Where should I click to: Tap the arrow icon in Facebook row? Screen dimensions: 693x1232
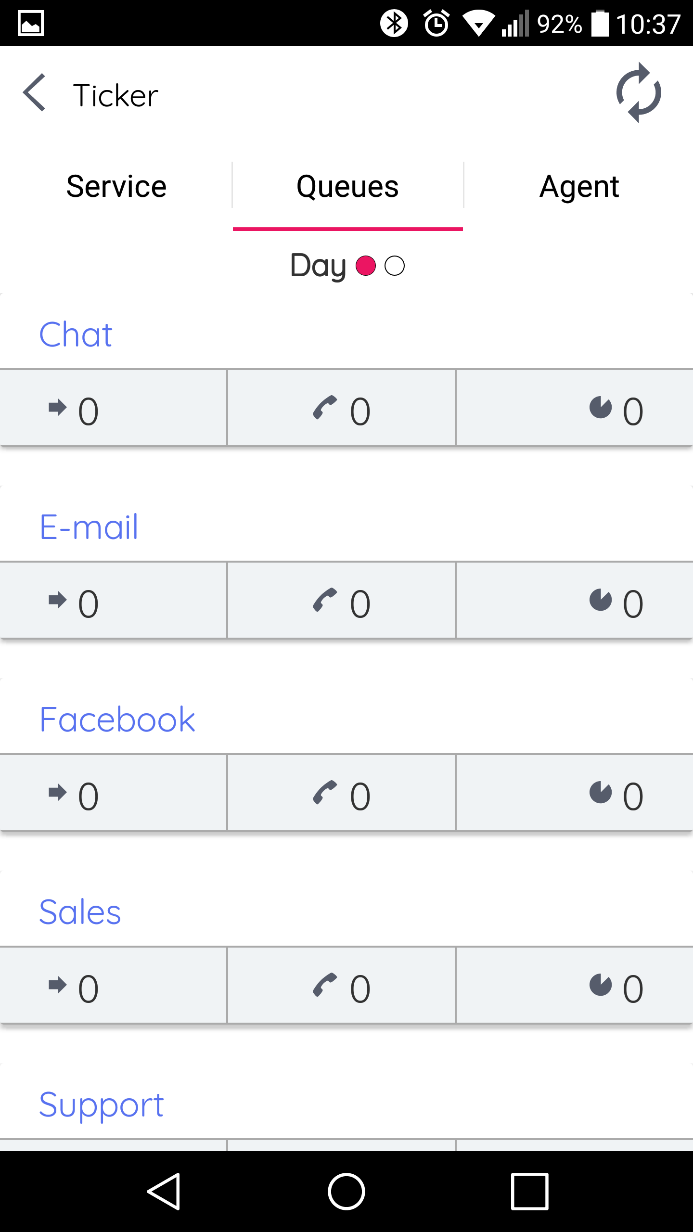tap(58, 792)
